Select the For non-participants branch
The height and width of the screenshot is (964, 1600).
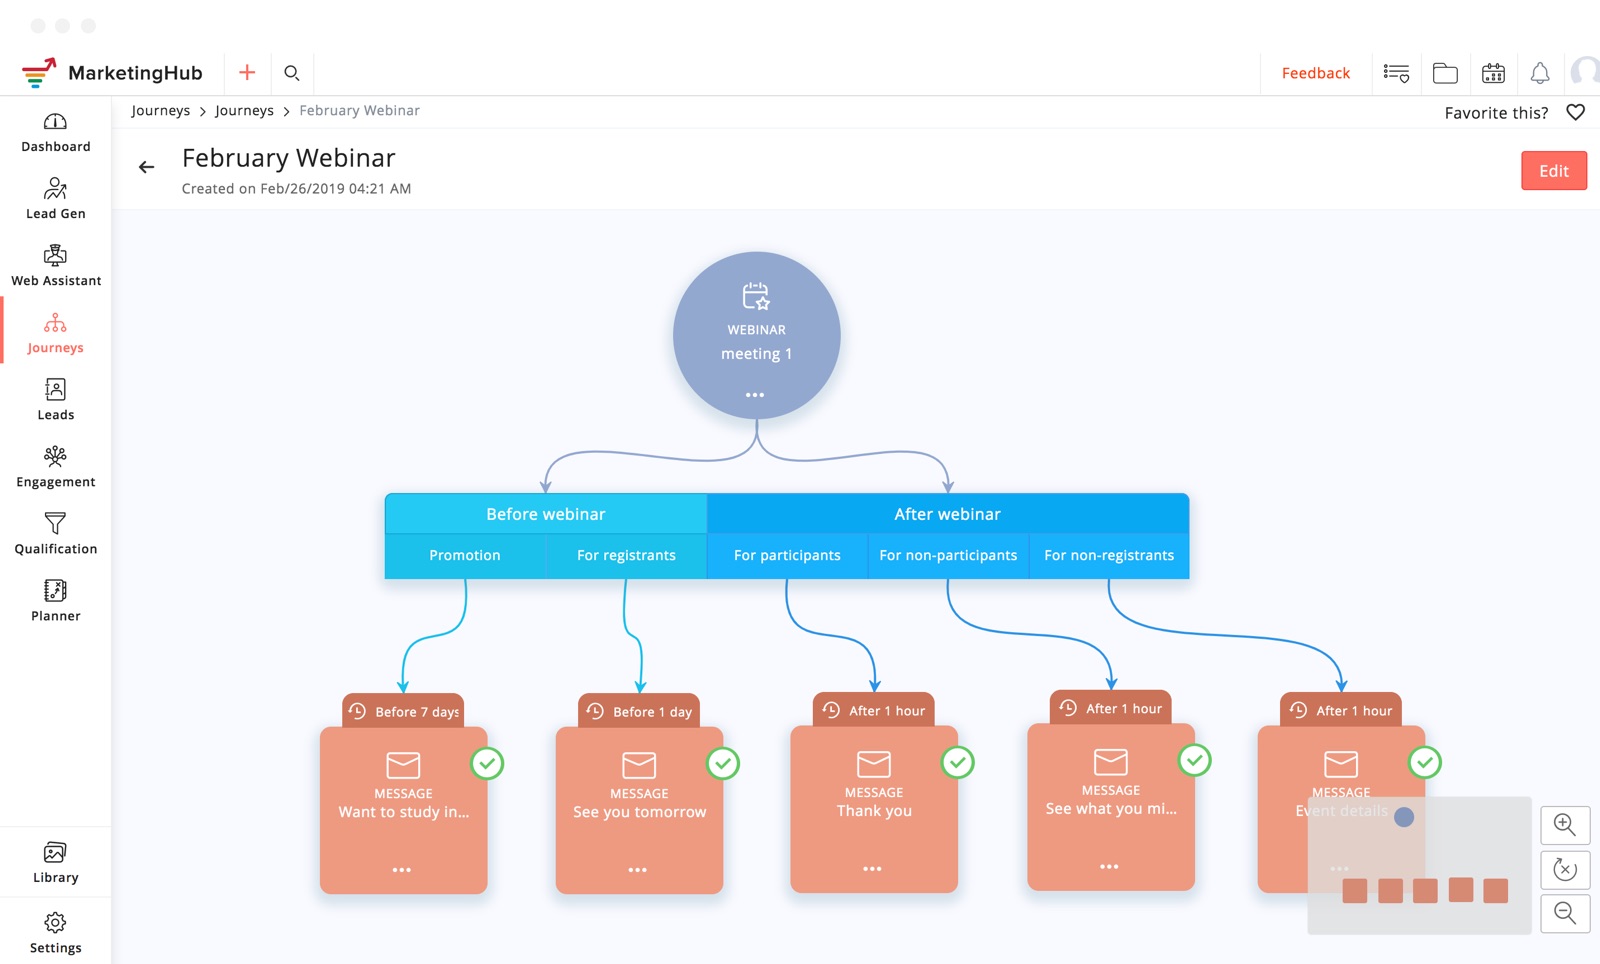point(948,555)
